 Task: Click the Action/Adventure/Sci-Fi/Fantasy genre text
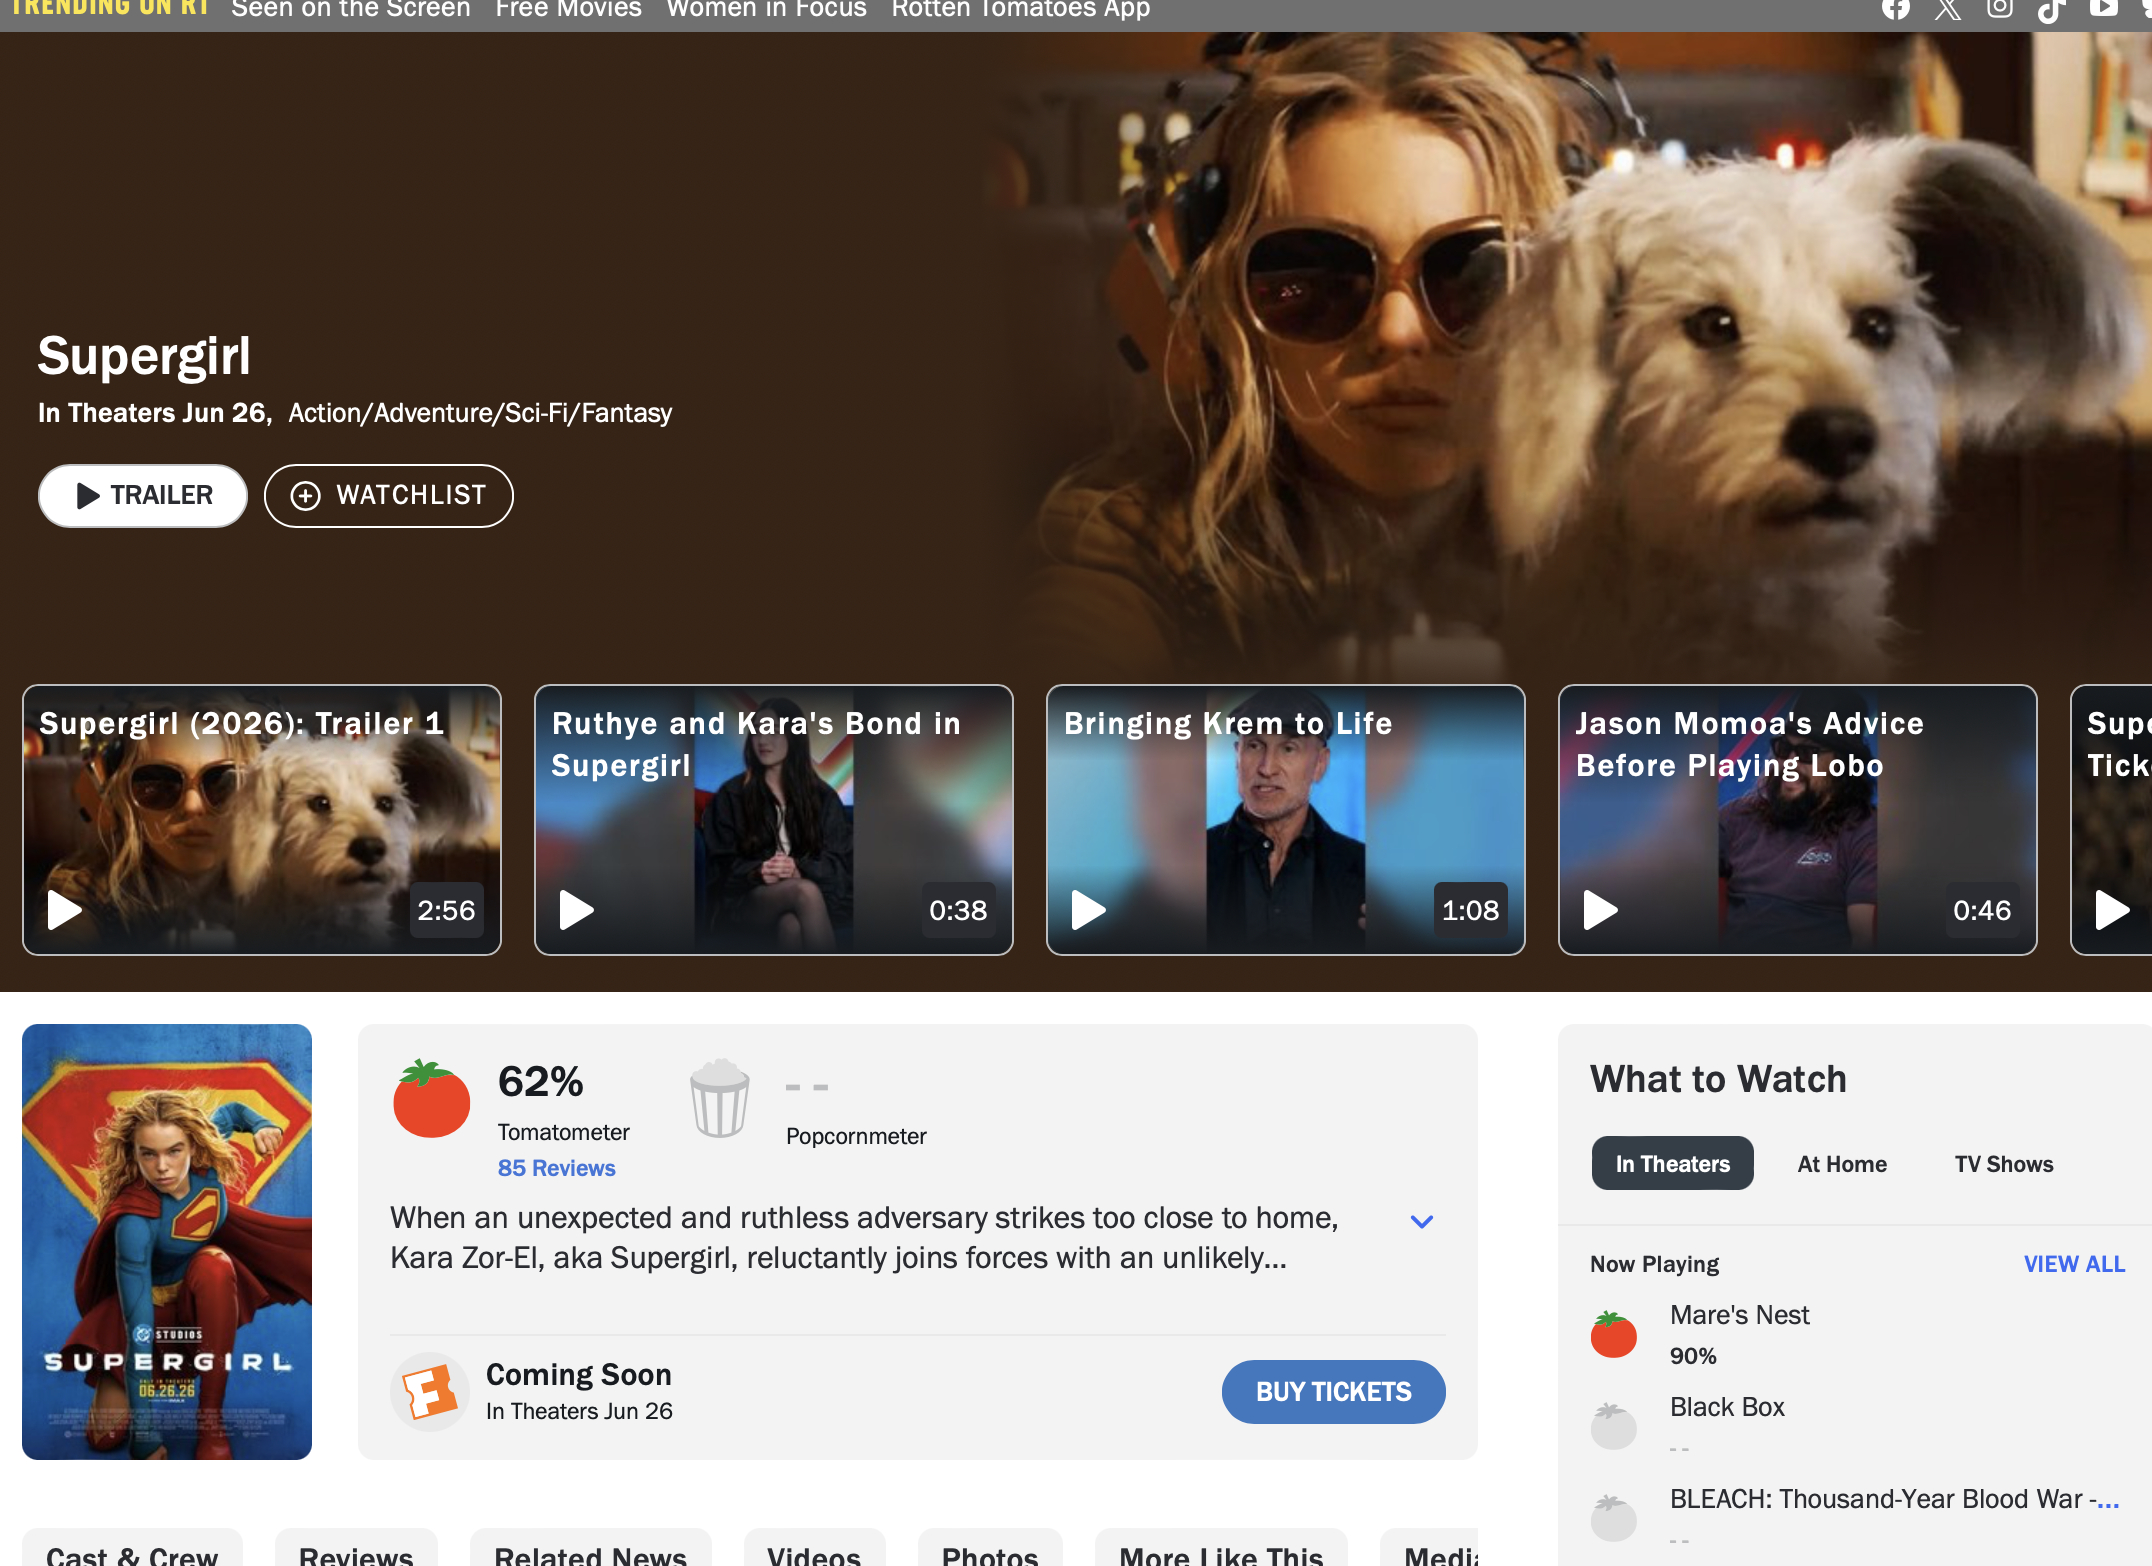click(x=480, y=413)
